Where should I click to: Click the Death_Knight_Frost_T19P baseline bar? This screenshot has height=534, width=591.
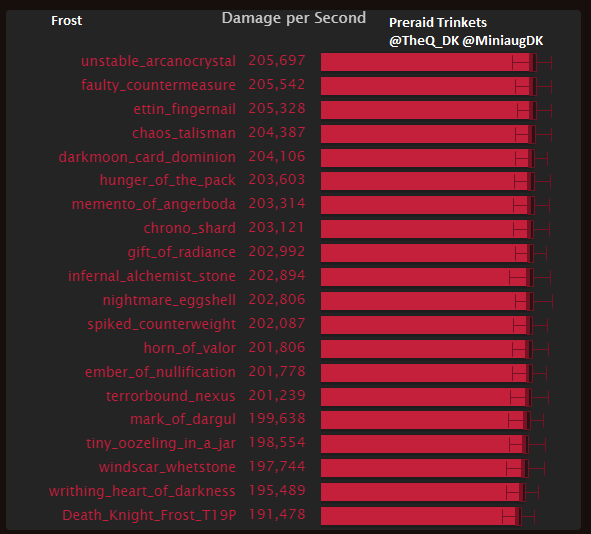tap(421, 516)
